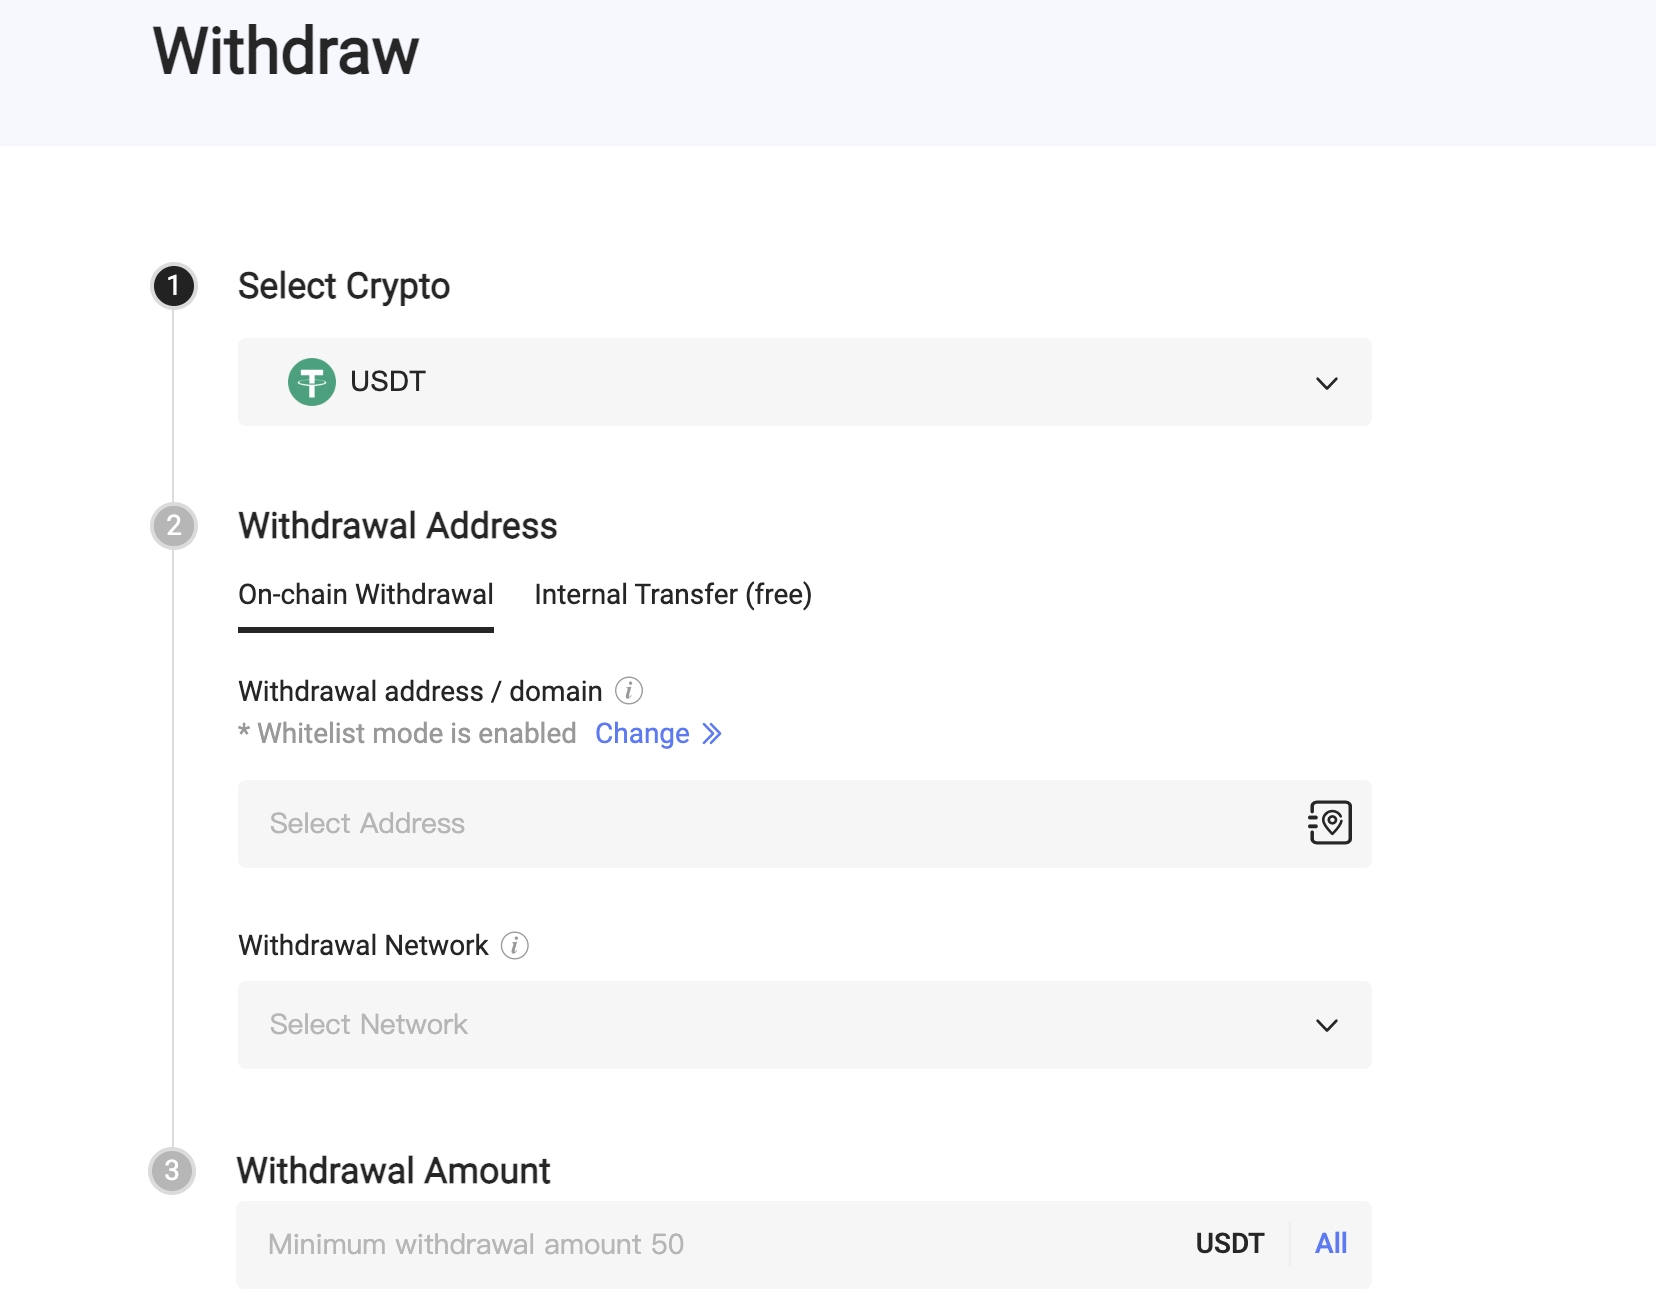The image size is (1656, 1312).
Task: Click info icon next to Withdrawal Network
Action: (x=515, y=945)
